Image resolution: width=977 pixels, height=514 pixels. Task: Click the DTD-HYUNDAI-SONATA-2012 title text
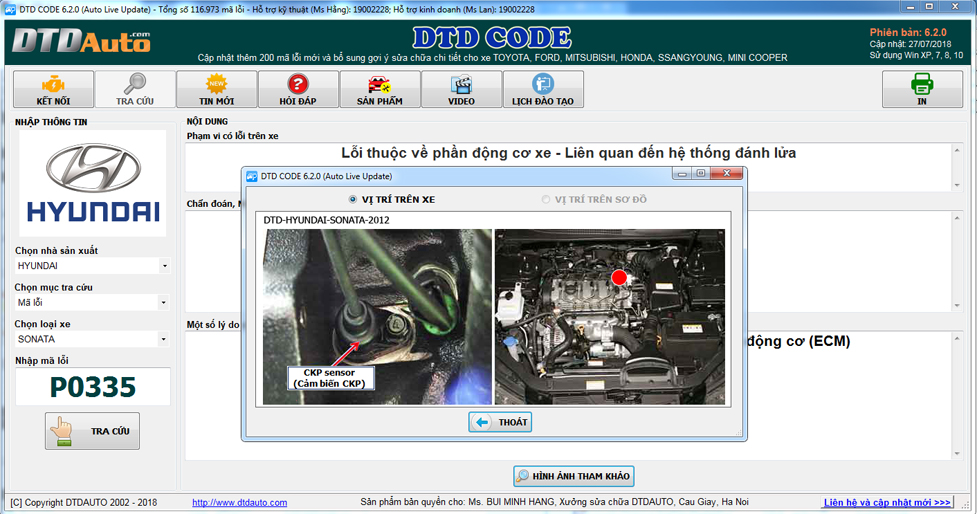click(326, 220)
